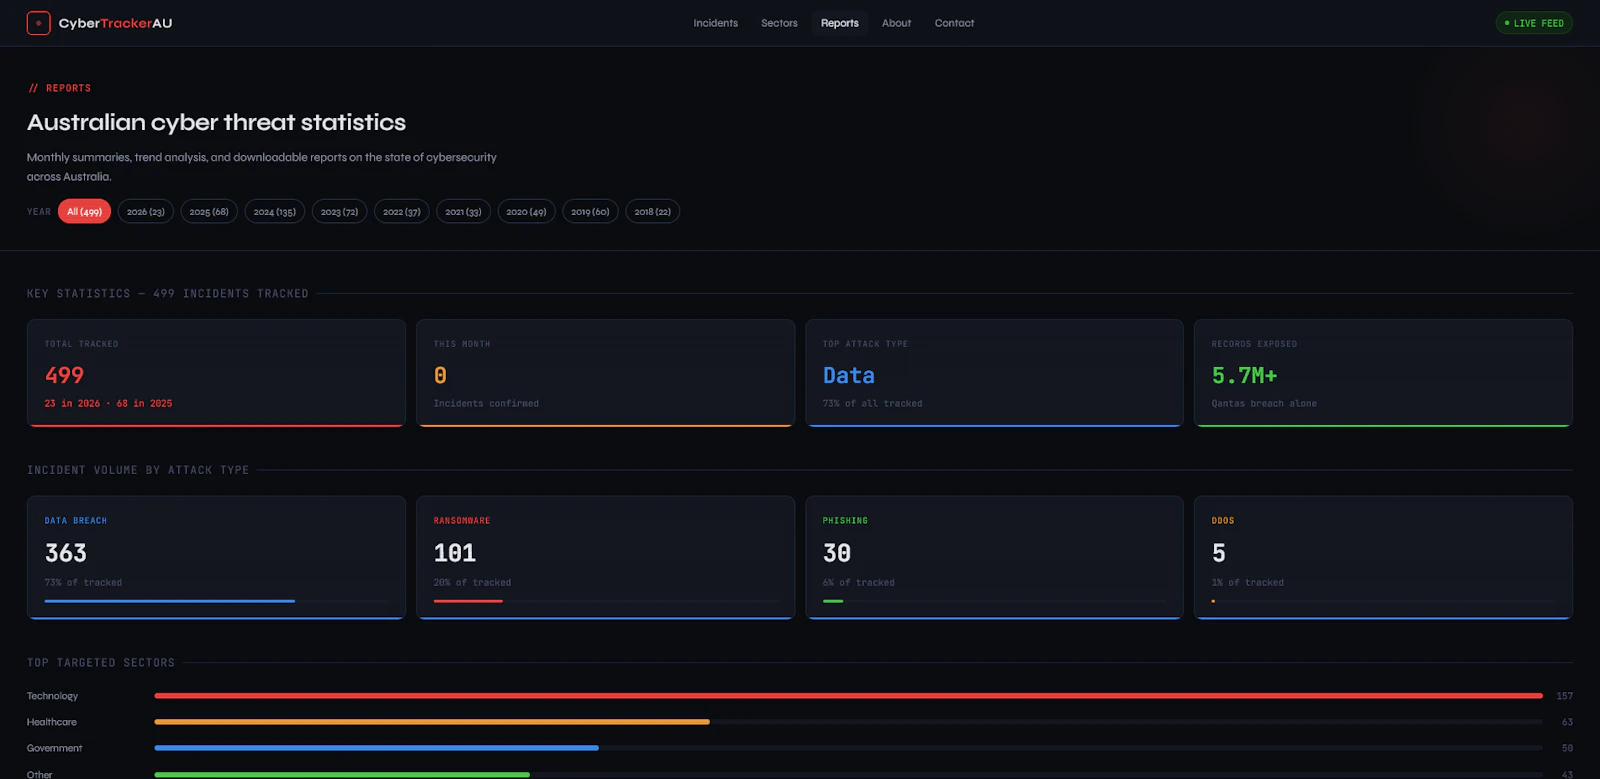Filter by year 2021 (33)
This screenshot has width=1600, height=779.
[x=463, y=212]
